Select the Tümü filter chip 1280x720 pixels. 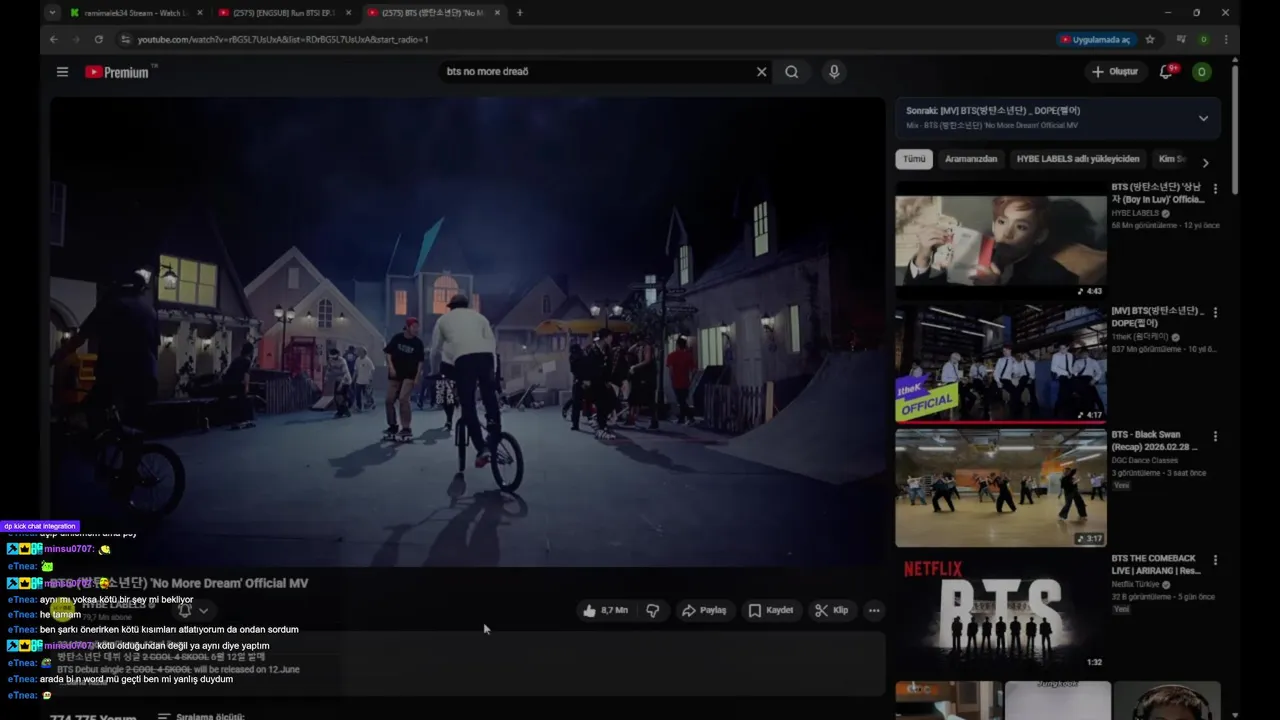click(914, 159)
